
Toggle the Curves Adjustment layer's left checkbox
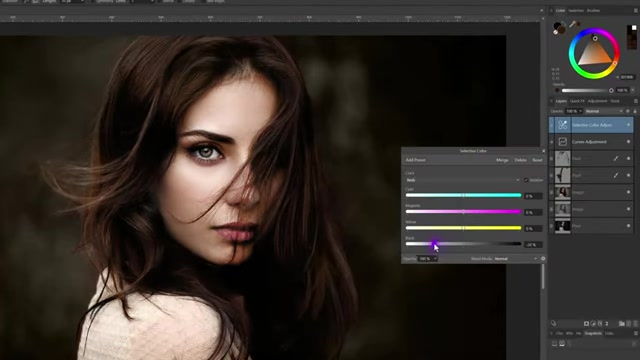(x=551, y=142)
